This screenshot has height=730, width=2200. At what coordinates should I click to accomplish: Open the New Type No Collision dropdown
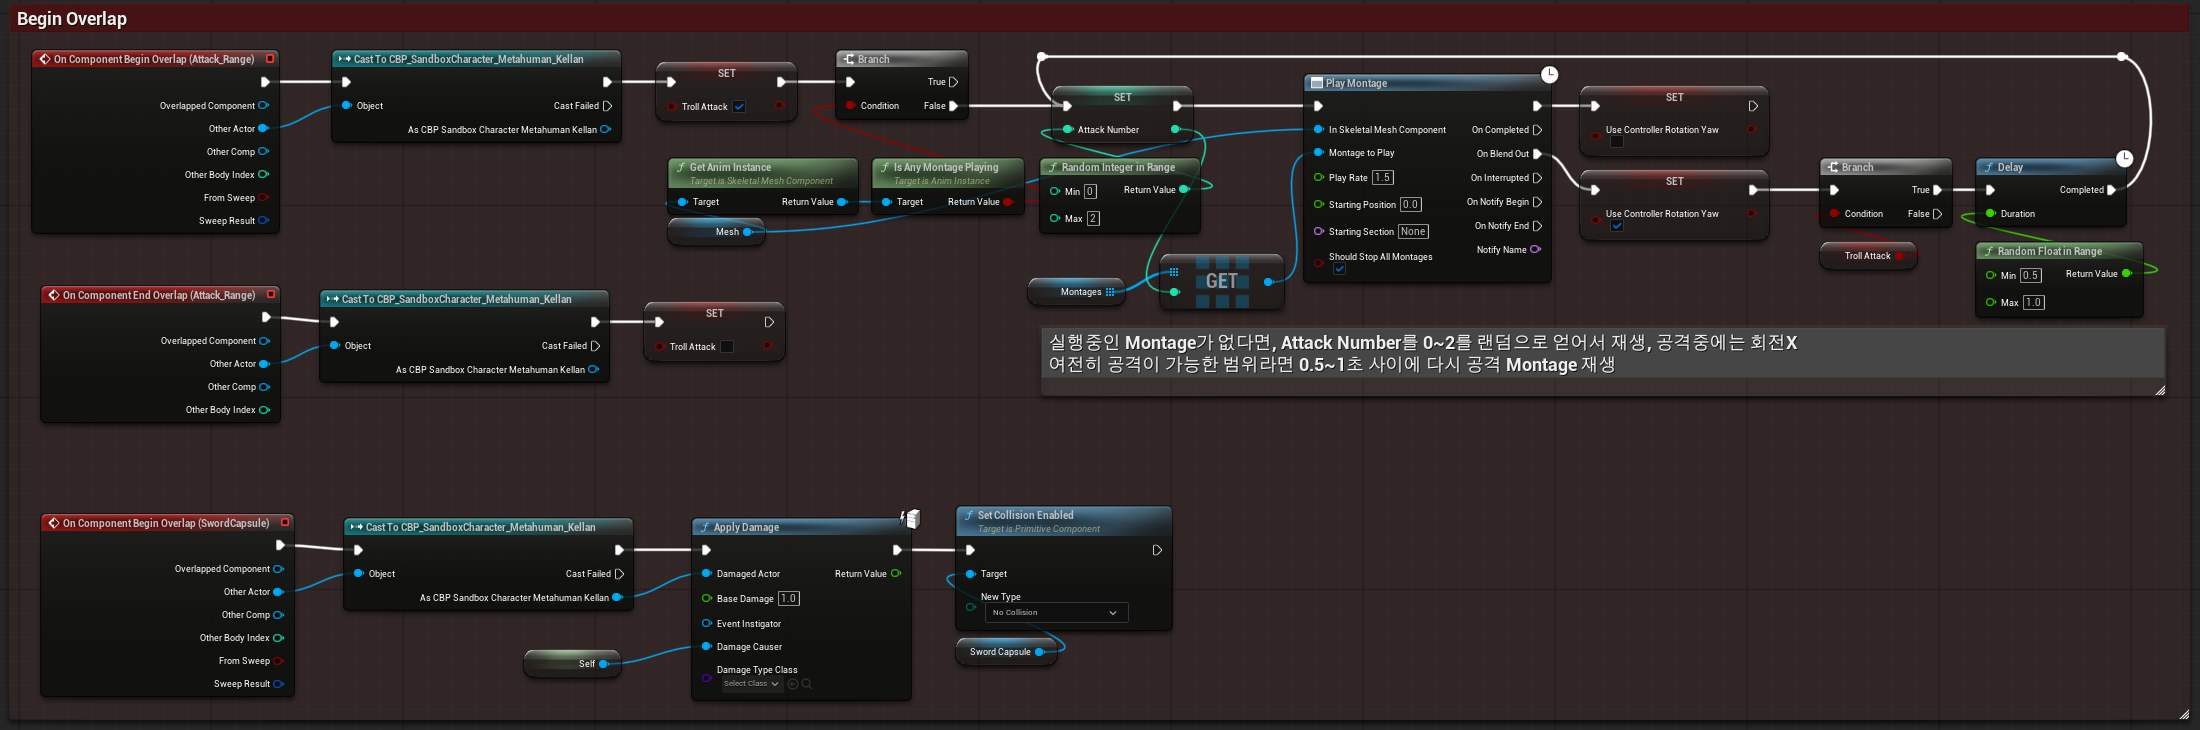pyautogui.click(x=1055, y=612)
